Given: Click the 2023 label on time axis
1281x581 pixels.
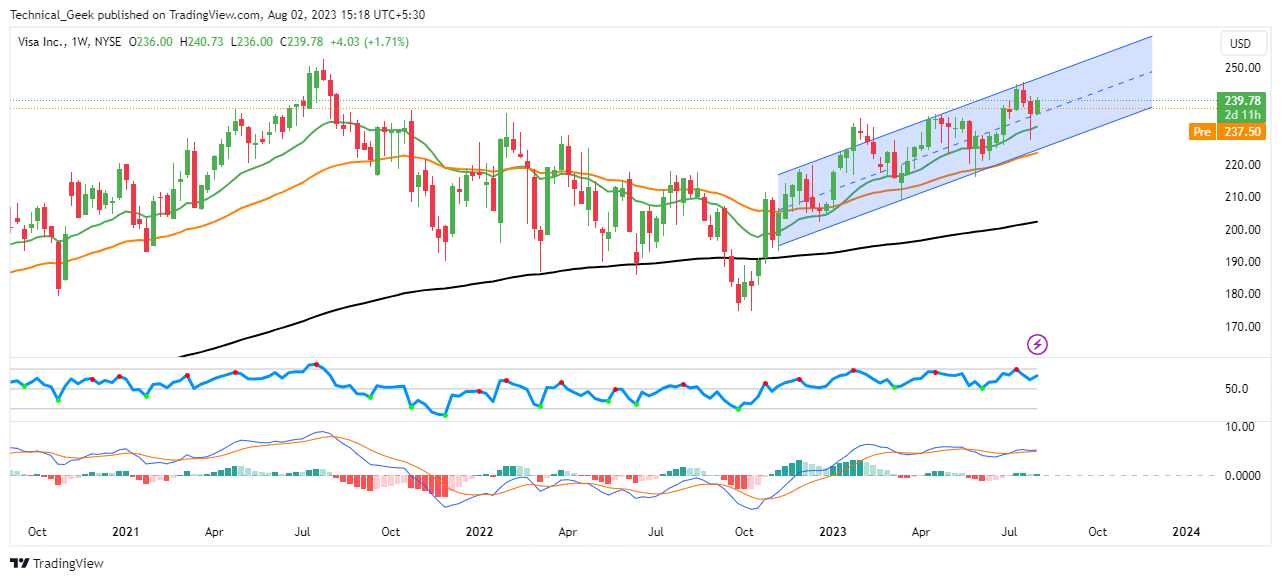Looking at the screenshot, I should [x=833, y=532].
